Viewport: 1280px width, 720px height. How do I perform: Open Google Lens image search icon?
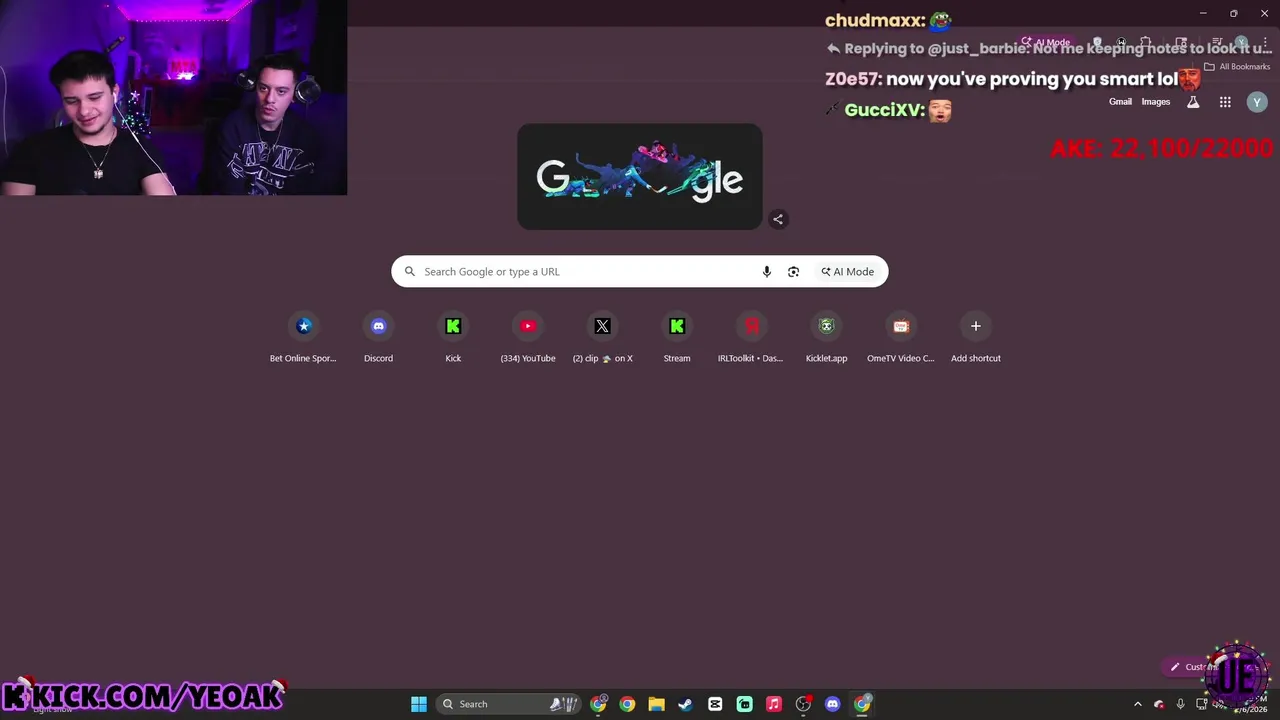click(x=793, y=272)
